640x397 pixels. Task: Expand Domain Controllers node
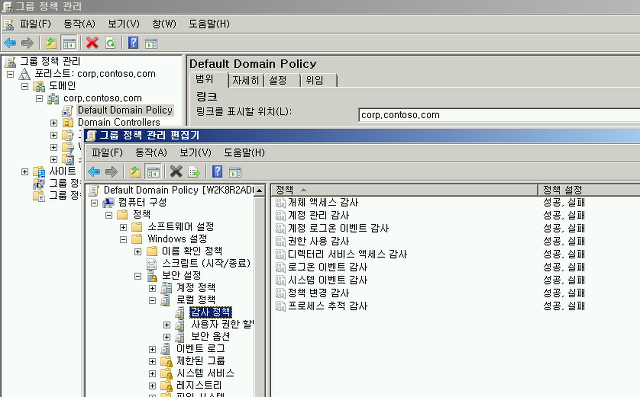tap(53, 123)
